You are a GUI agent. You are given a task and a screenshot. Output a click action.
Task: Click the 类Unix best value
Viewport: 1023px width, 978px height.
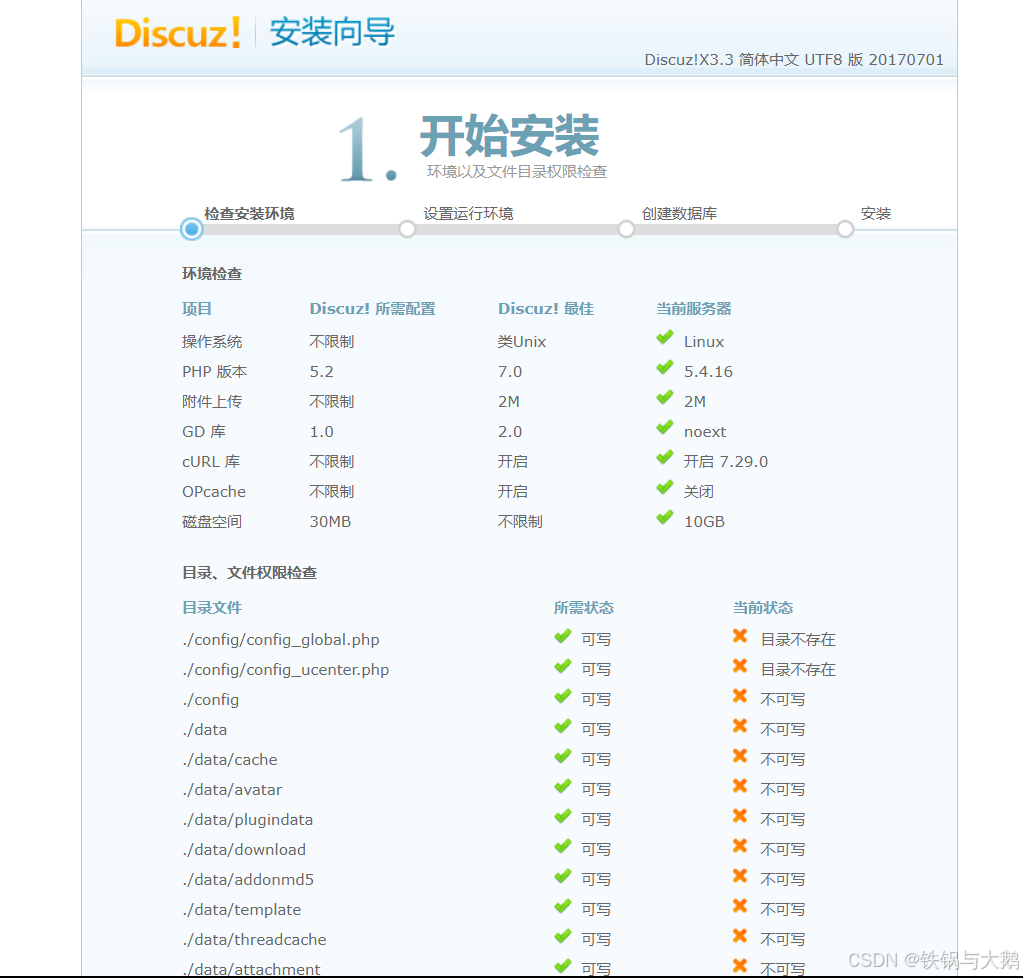point(522,342)
